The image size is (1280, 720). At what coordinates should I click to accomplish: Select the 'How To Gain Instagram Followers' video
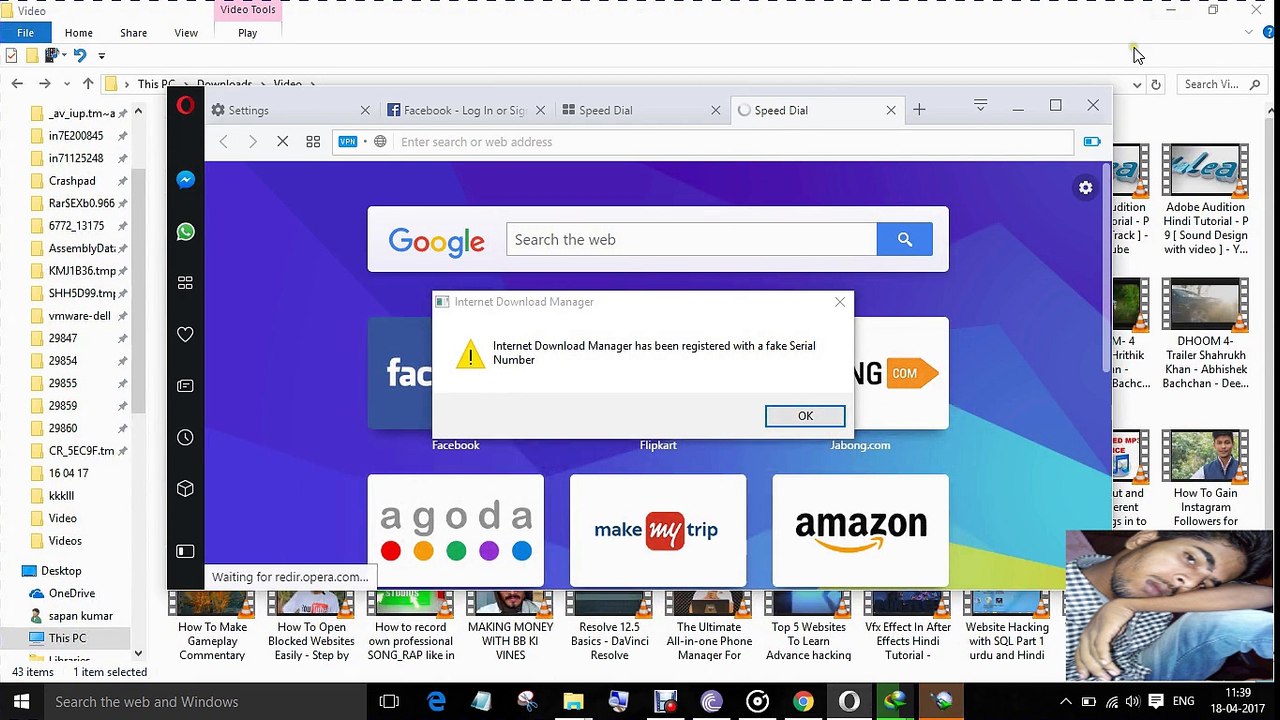pos(1205,478)
